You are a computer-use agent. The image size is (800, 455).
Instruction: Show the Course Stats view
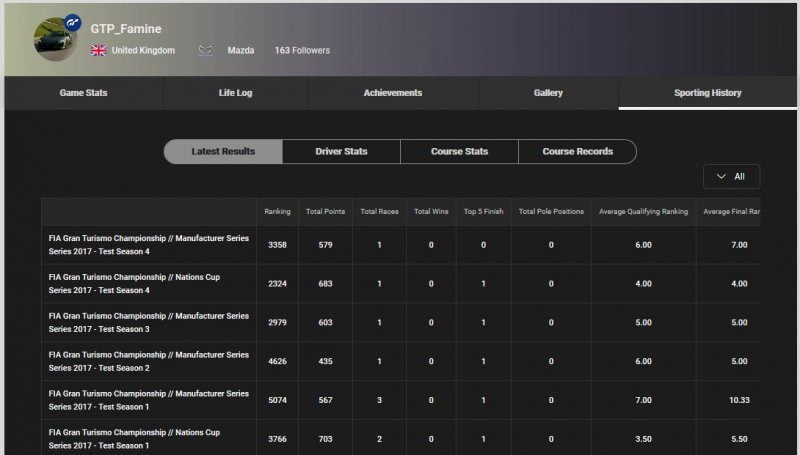459,151
